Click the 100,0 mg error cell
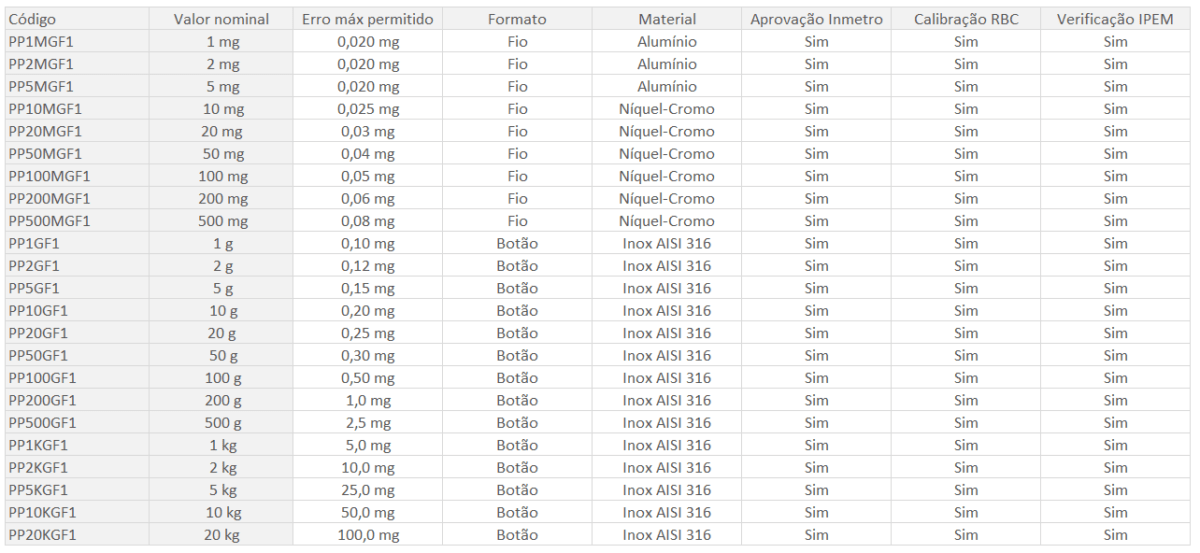Image resolution: width=1200 pixels, height=553 pixels. [368, 535]
